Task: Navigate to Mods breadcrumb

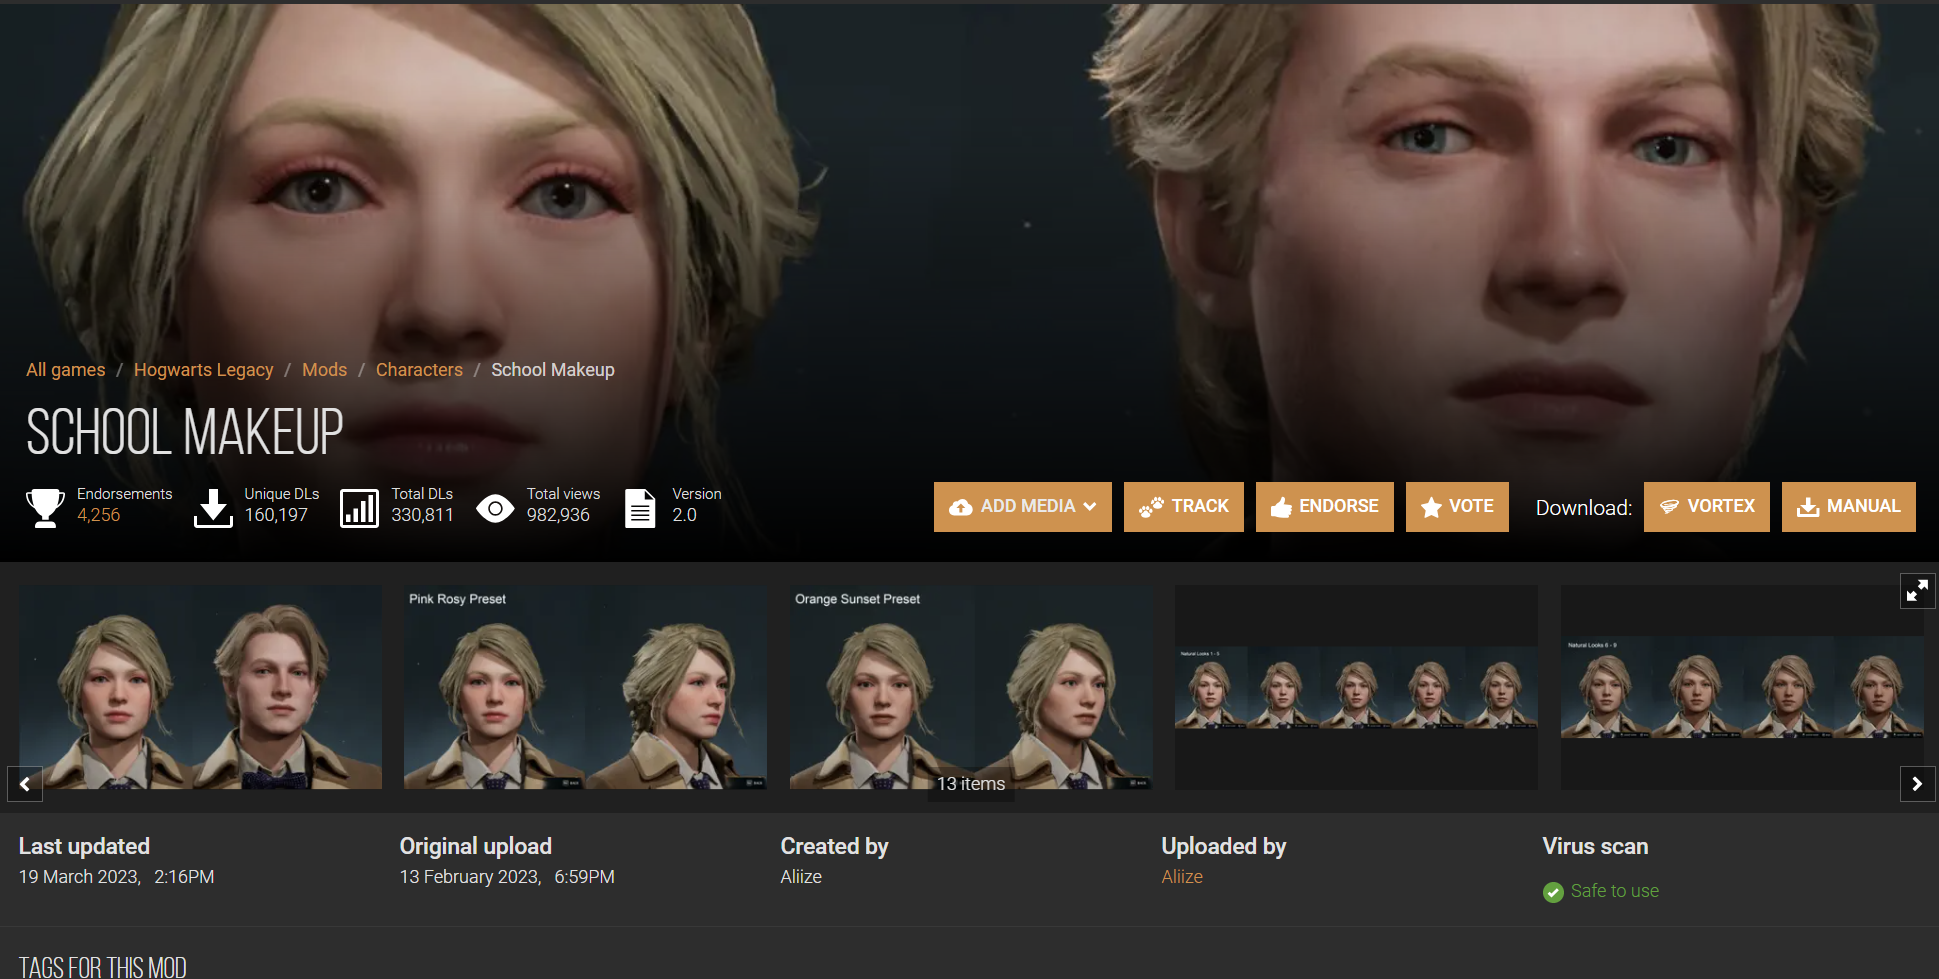Action: click(325, 370)
